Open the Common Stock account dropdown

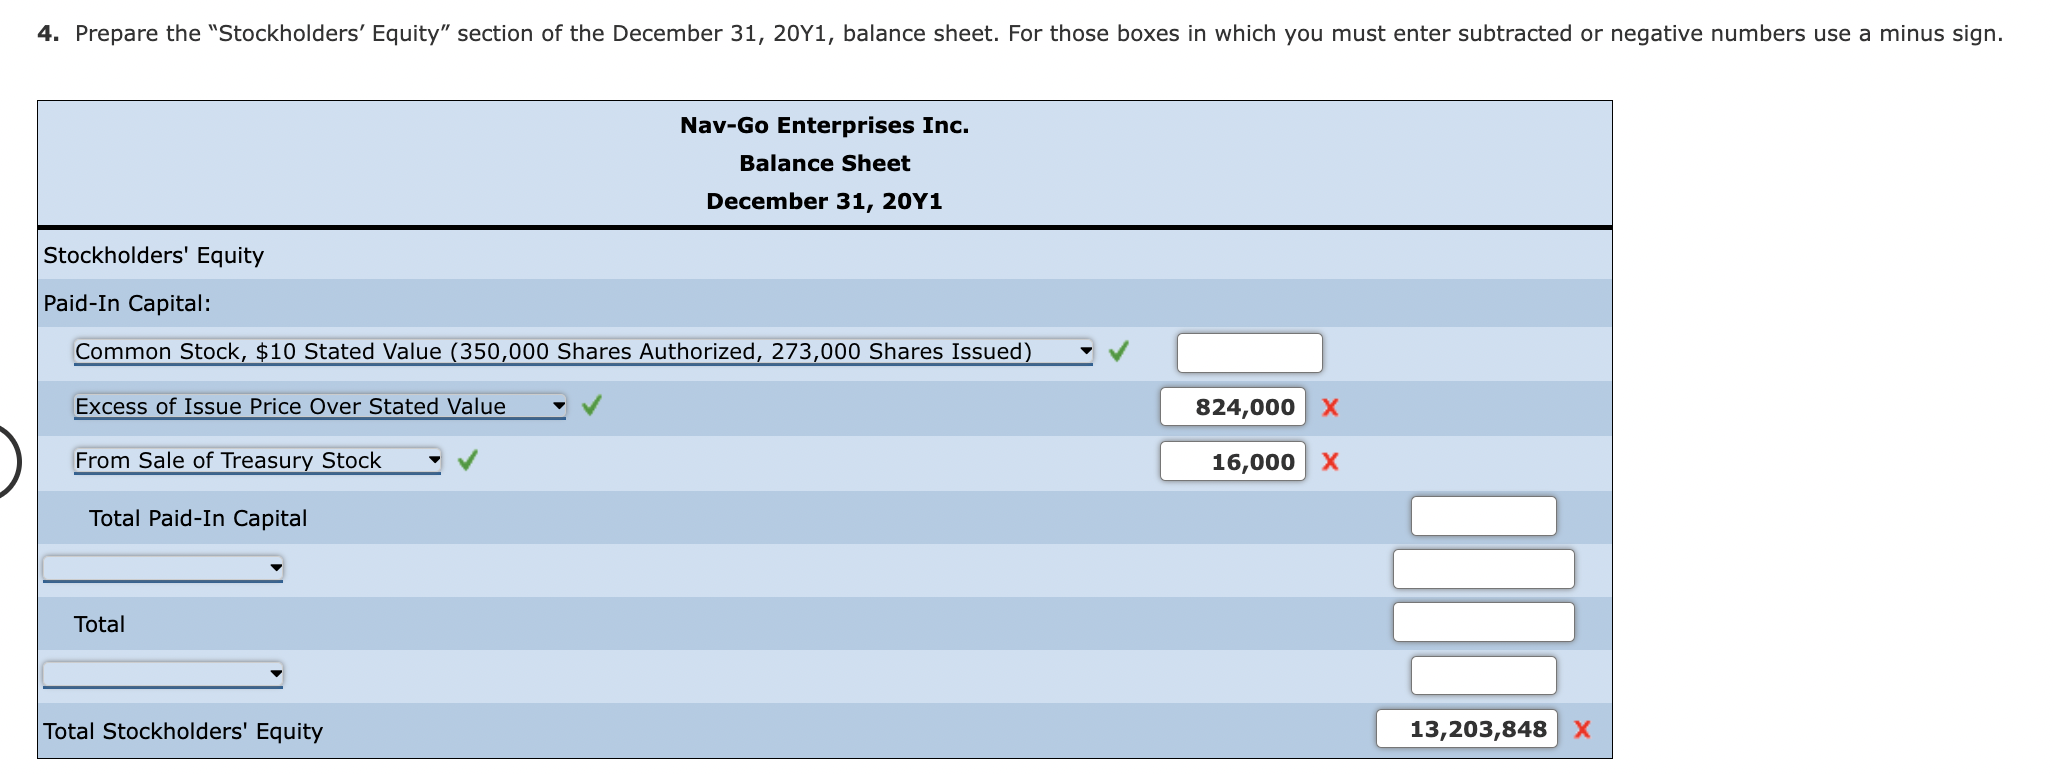coord(583,351)
